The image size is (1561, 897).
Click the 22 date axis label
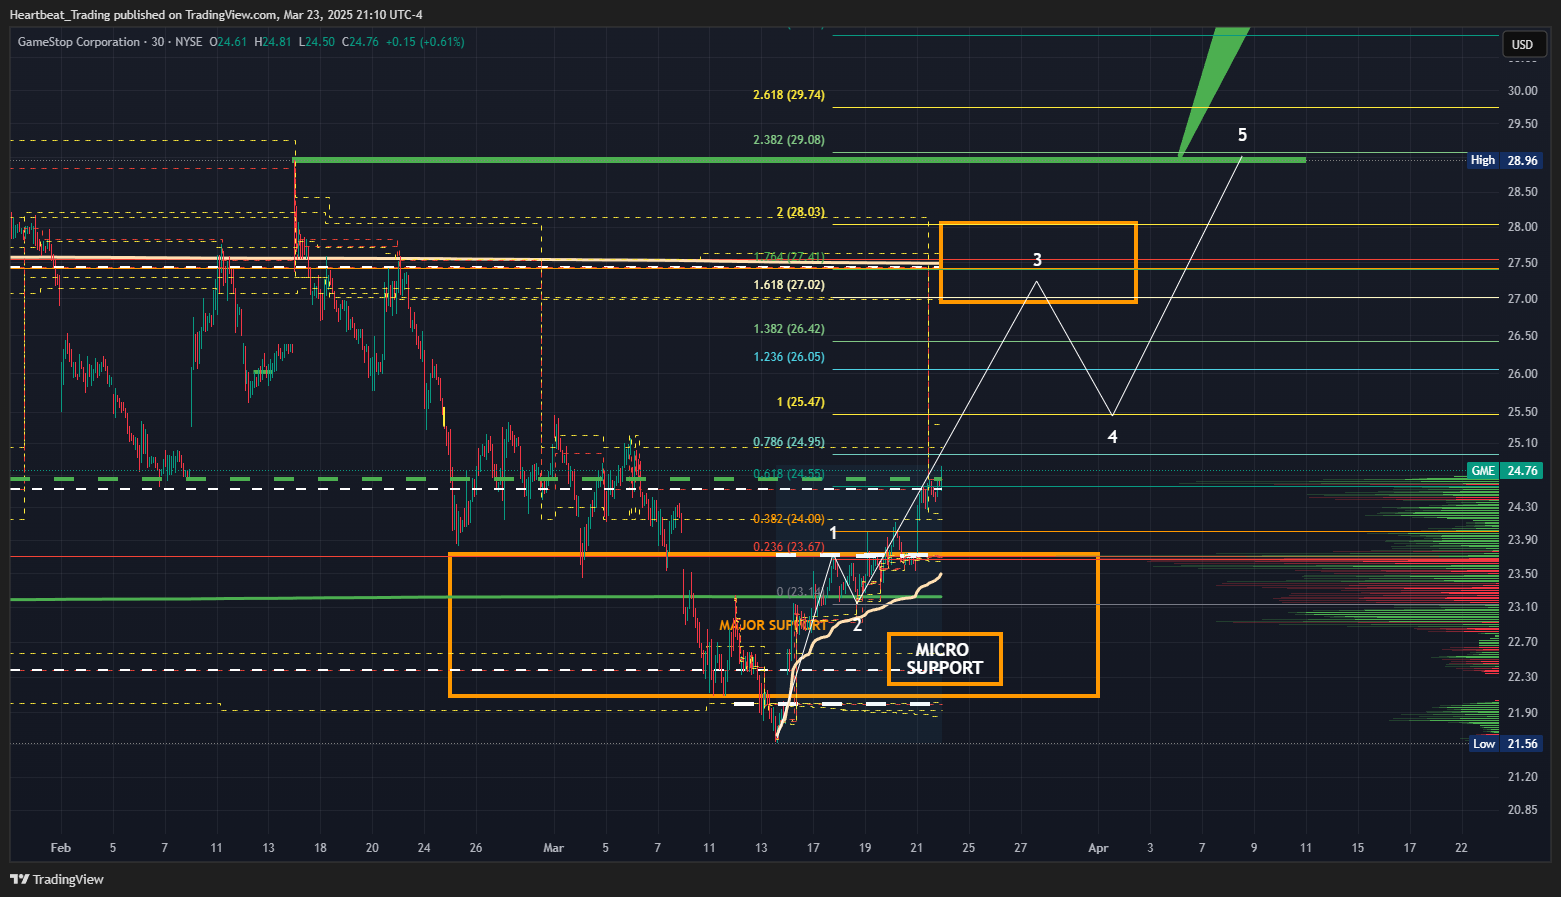coord(1461,848)
